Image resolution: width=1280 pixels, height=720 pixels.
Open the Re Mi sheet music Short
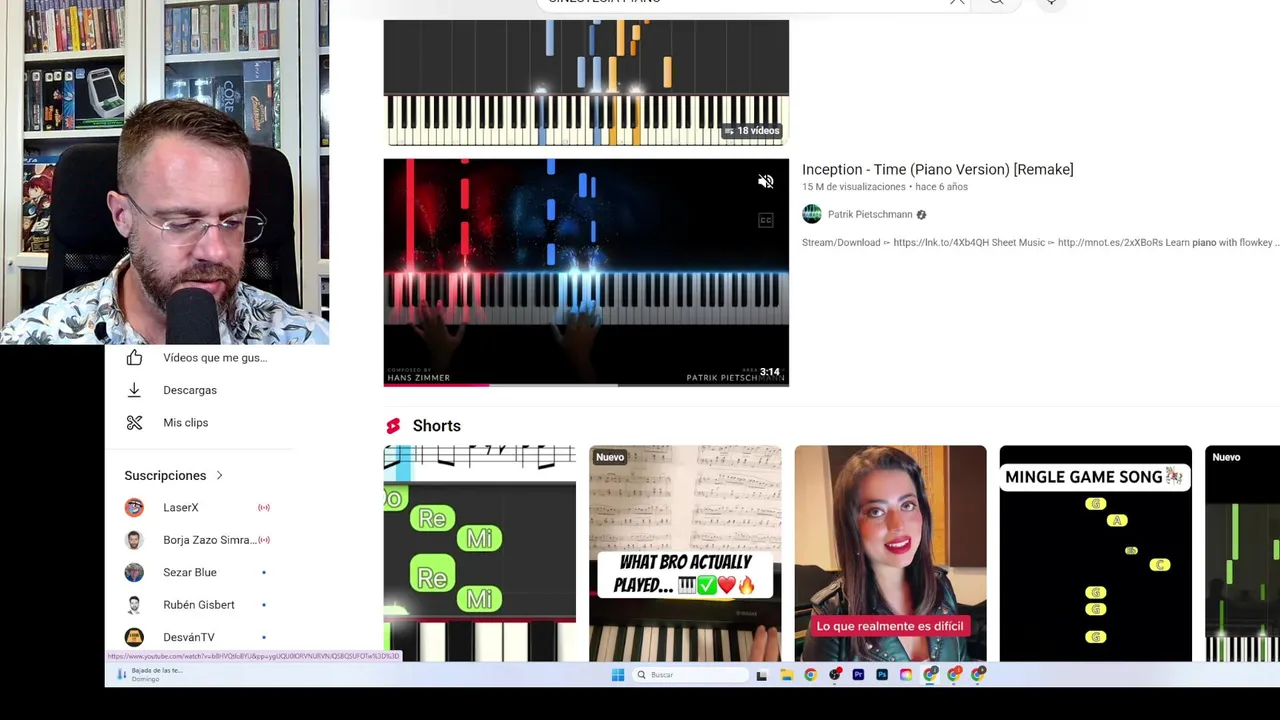[480, 553]
